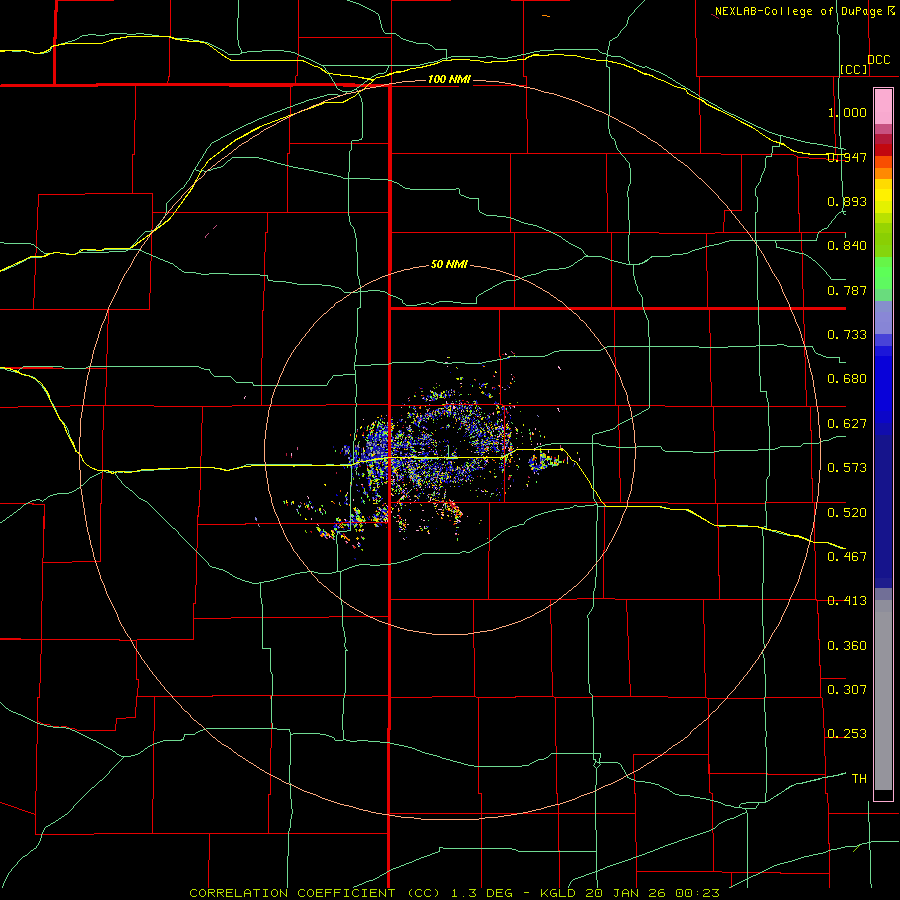Click the 0.840 scale value
Screen dimensions: 900x900
pyautogui.click(x=847, y=246)
